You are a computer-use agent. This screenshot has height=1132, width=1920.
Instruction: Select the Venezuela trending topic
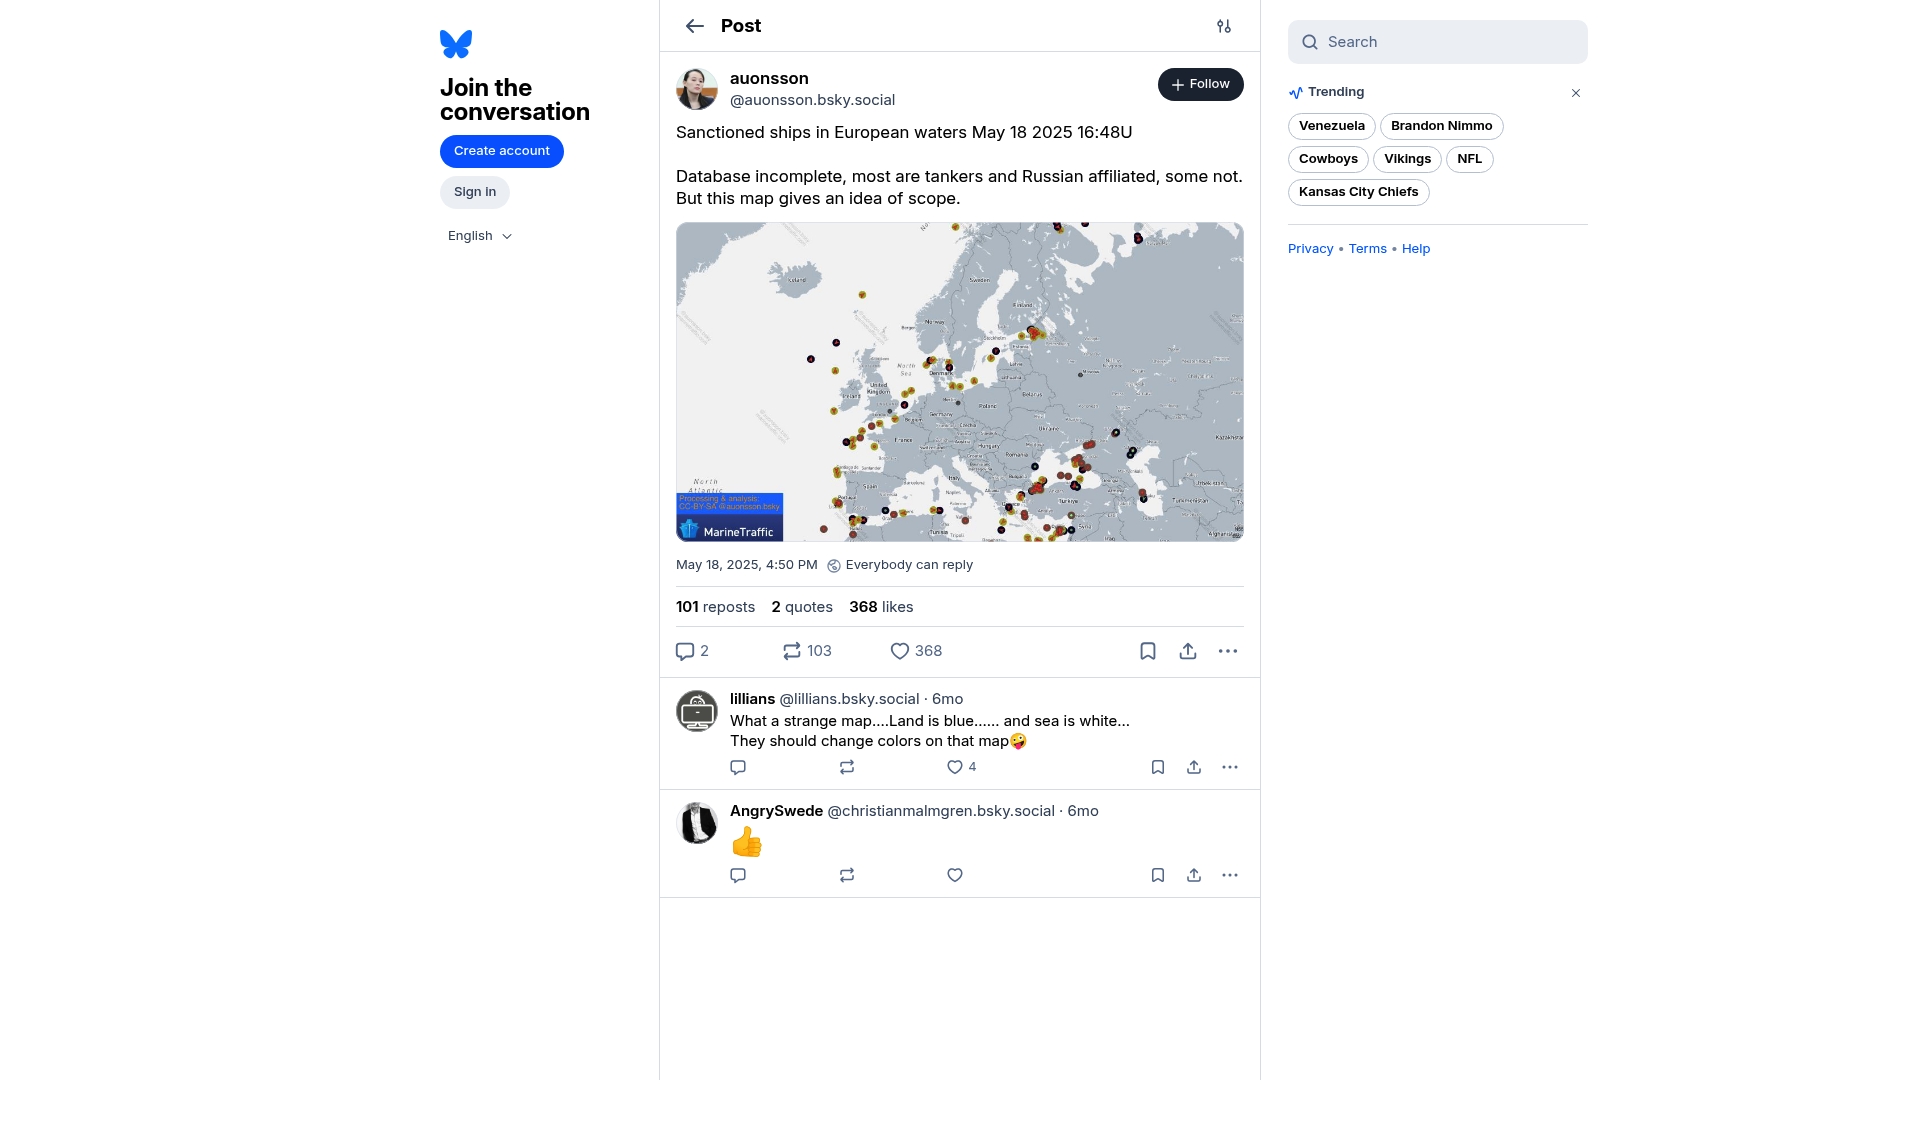pyautogui.click(x=1332, y=126)
